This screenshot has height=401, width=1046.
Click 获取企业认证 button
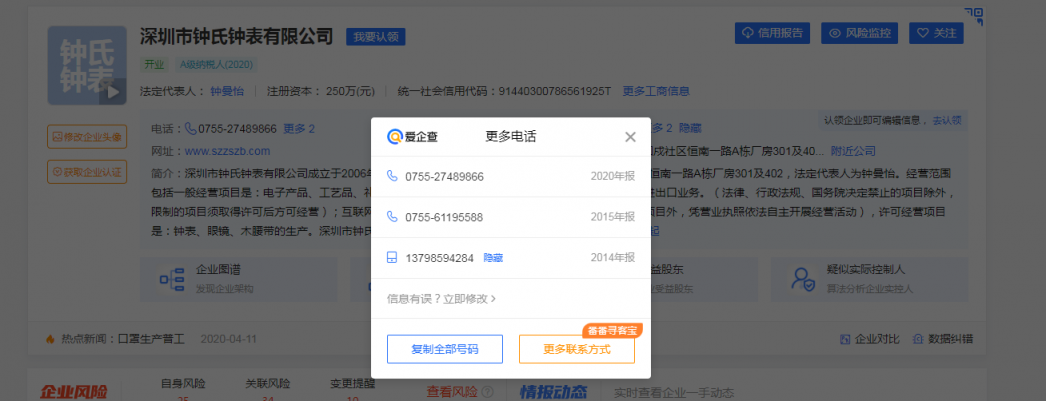87,171
